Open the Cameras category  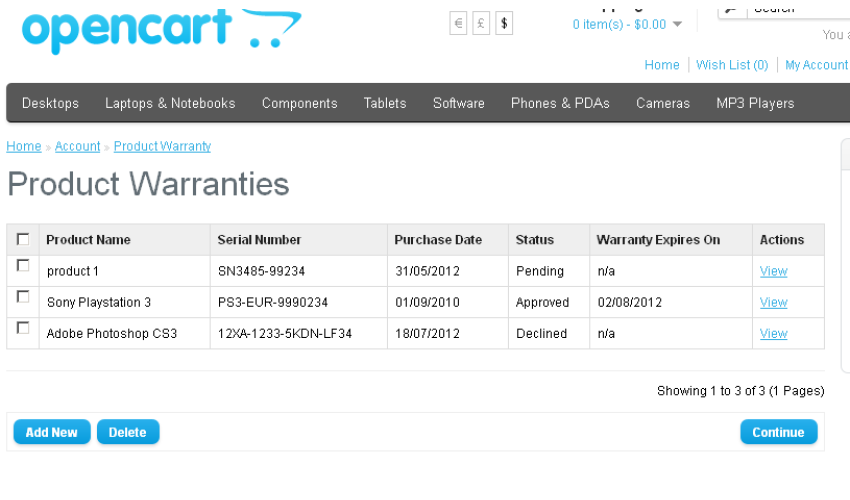point(663,103)
